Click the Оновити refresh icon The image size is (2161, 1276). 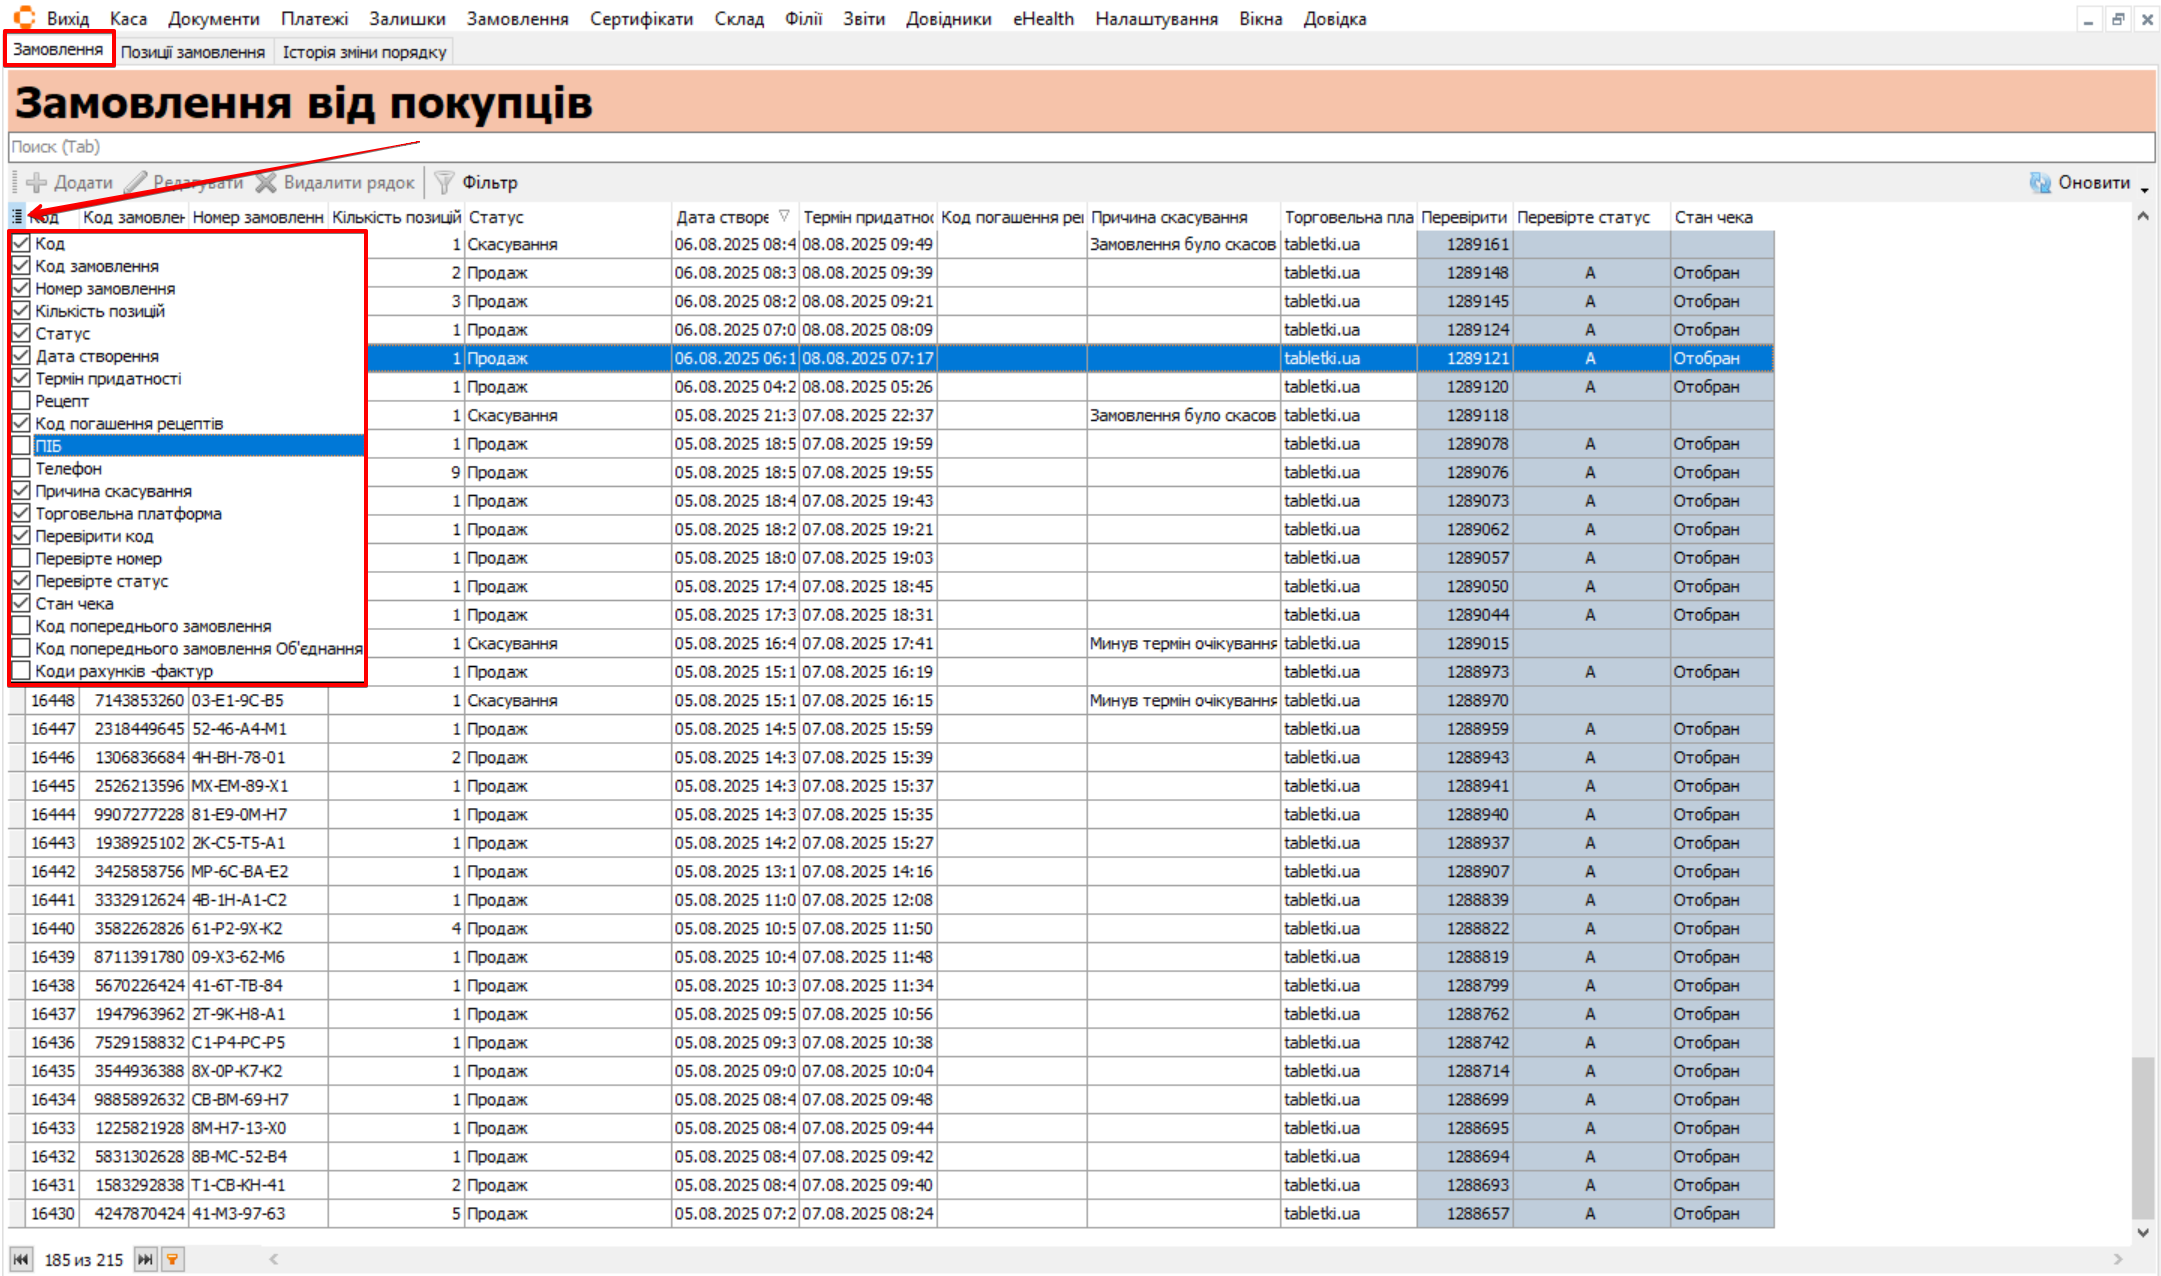coord(2039,183)
